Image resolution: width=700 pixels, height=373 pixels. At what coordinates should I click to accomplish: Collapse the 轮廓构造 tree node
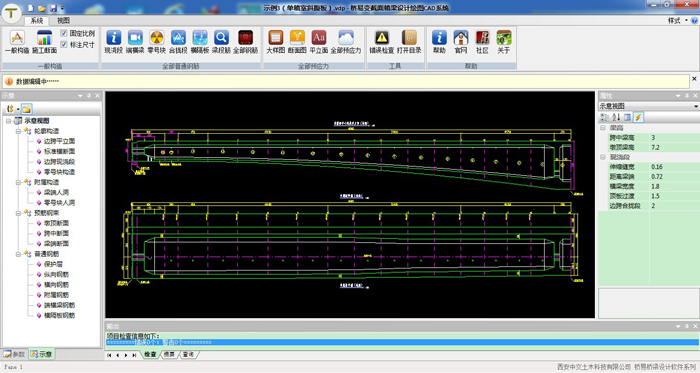click(18, 131)
